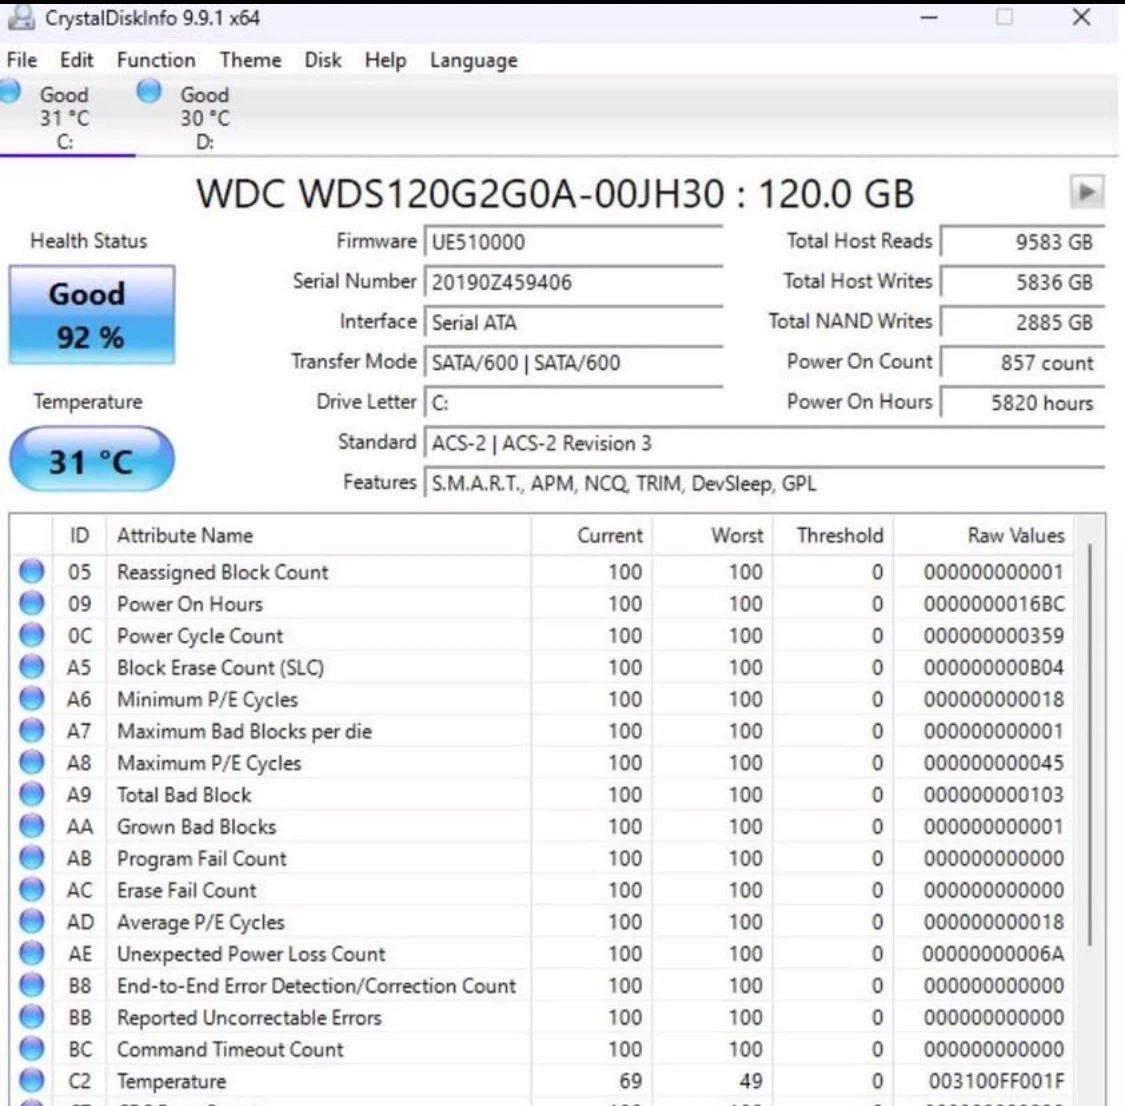The width and height of the screenshot is (1125, 1106).
Task: Click the Interface field Serial ATA
Action: click(573, 323)
